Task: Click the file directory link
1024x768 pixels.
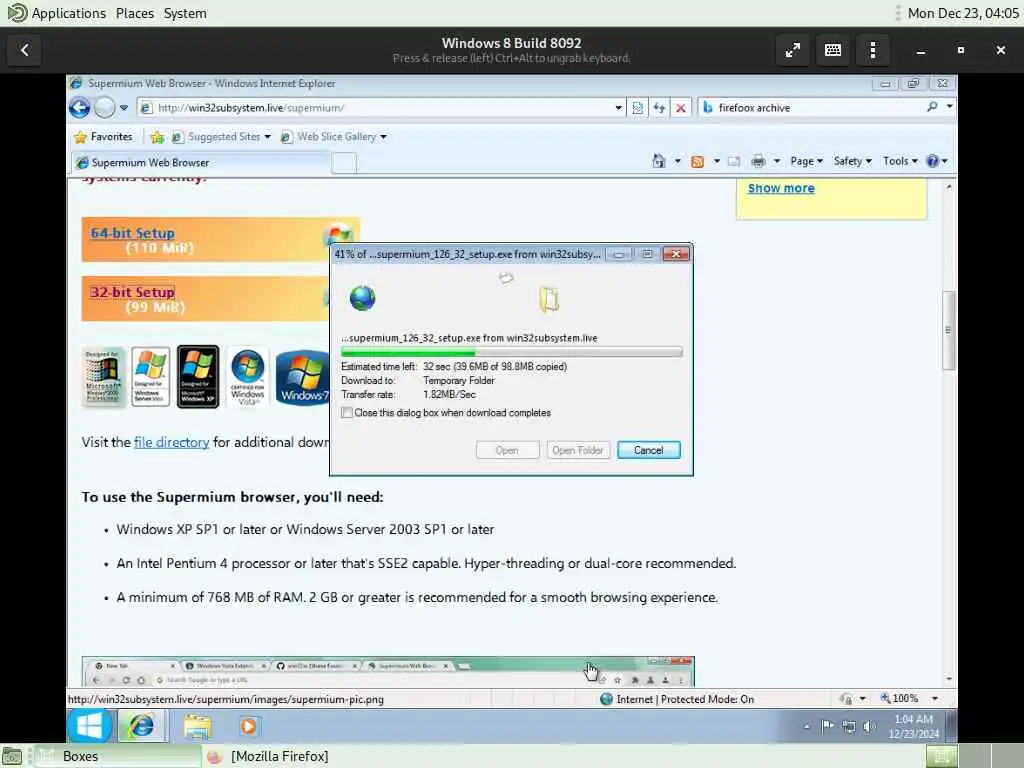Action: pos(171,442)
